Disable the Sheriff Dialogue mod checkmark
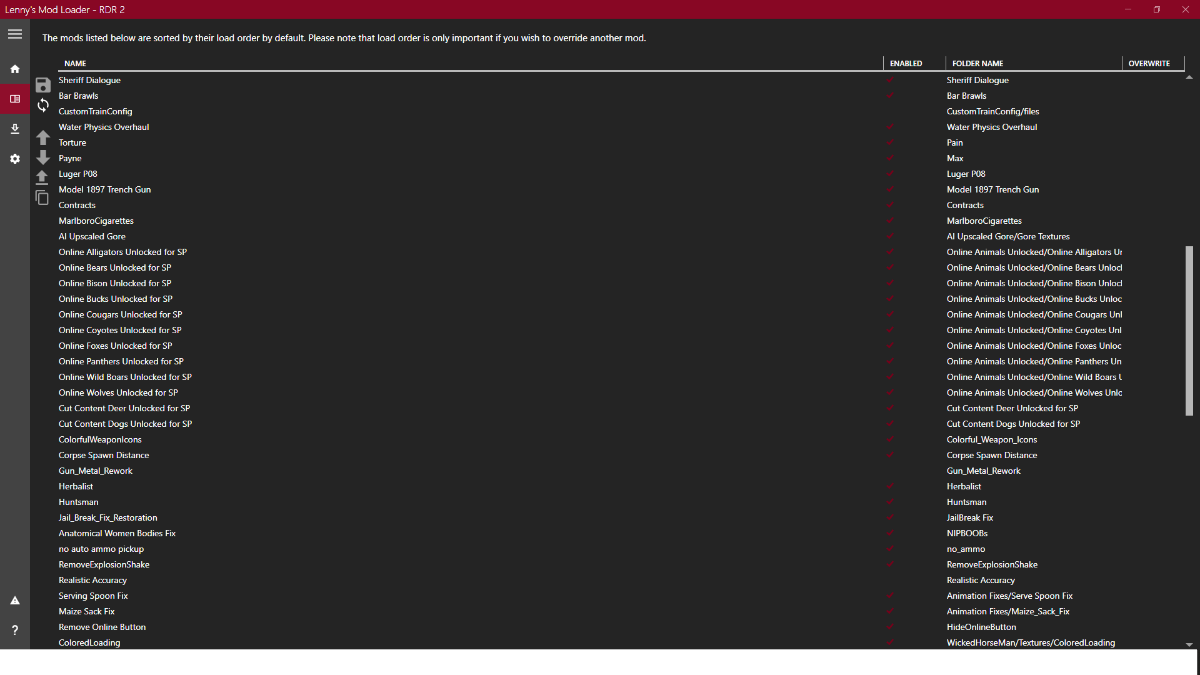 (x=890, y=80)
